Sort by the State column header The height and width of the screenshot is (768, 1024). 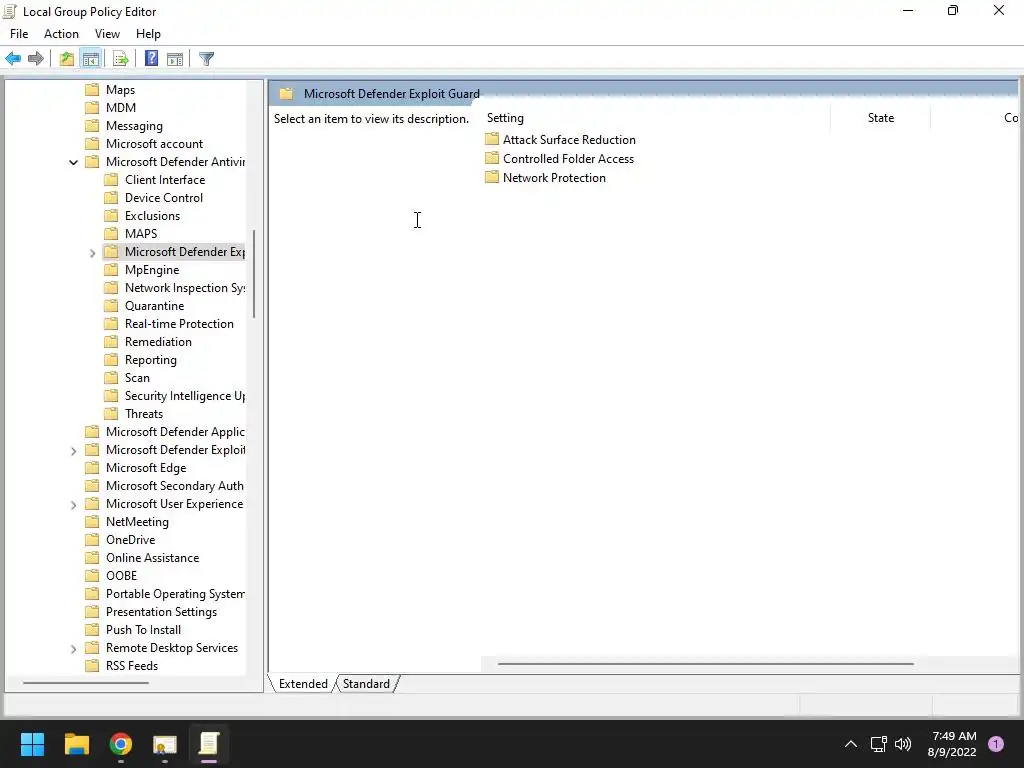[x=880, y=118]
